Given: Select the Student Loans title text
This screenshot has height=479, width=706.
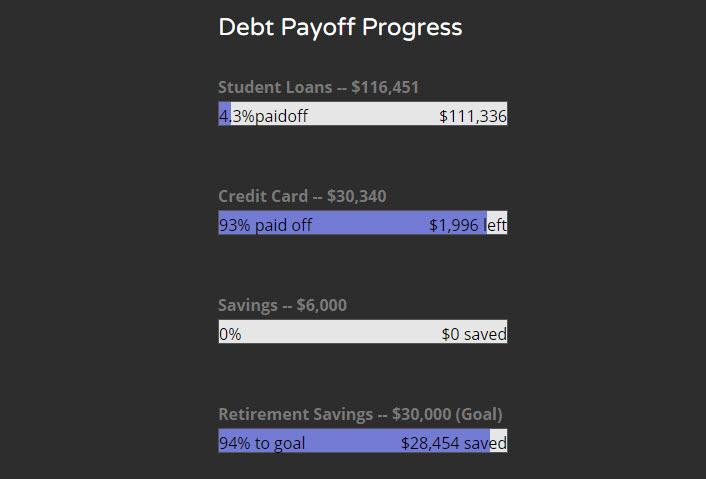Looking at the screenshot, I should [x=275, y=87].
